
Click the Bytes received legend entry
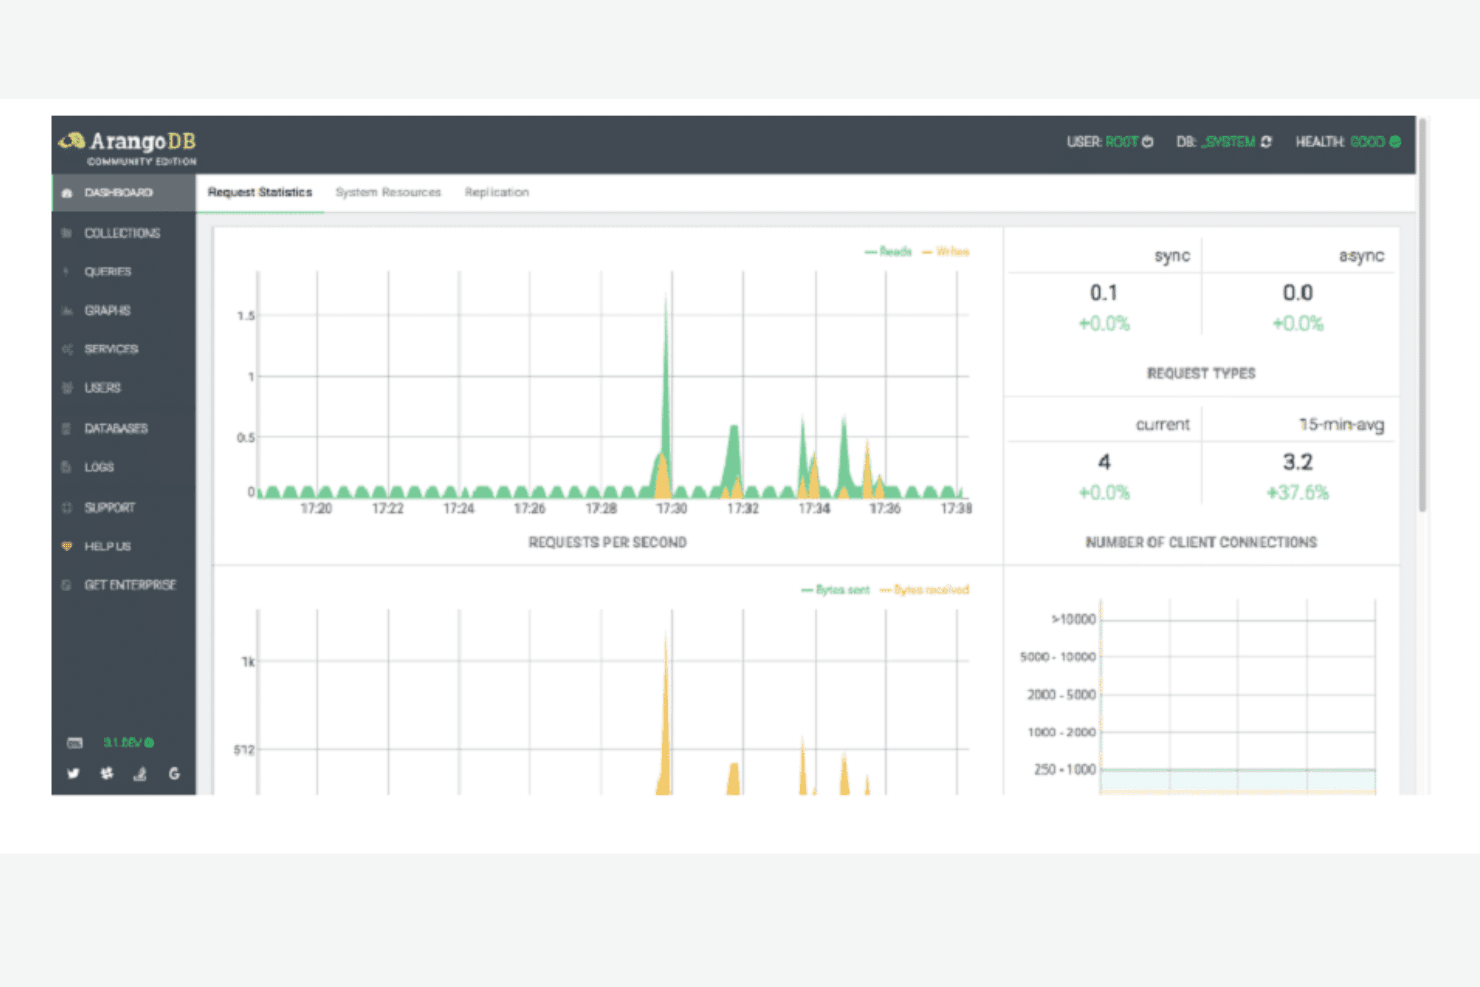click(x=925, y=590)
